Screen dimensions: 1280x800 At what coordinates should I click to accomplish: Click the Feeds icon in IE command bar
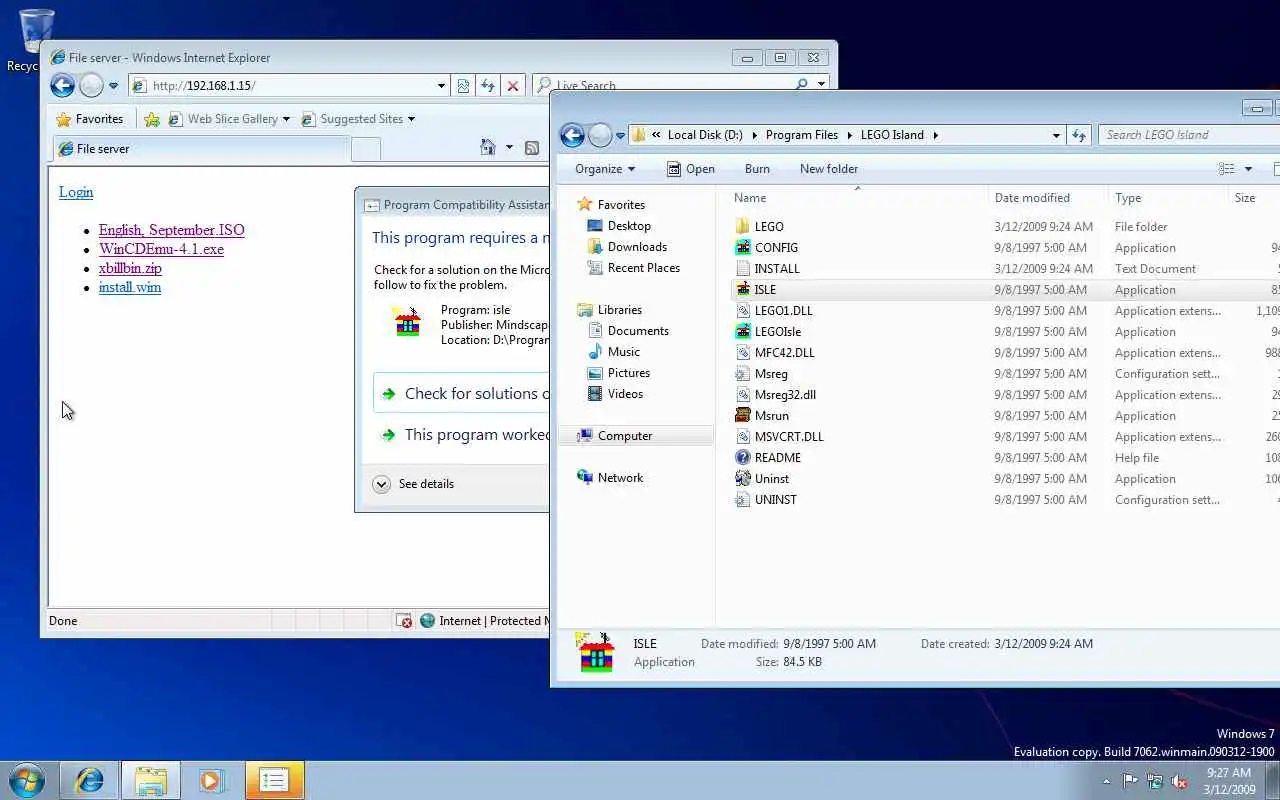pyautogui.click(x=532, y=148)
